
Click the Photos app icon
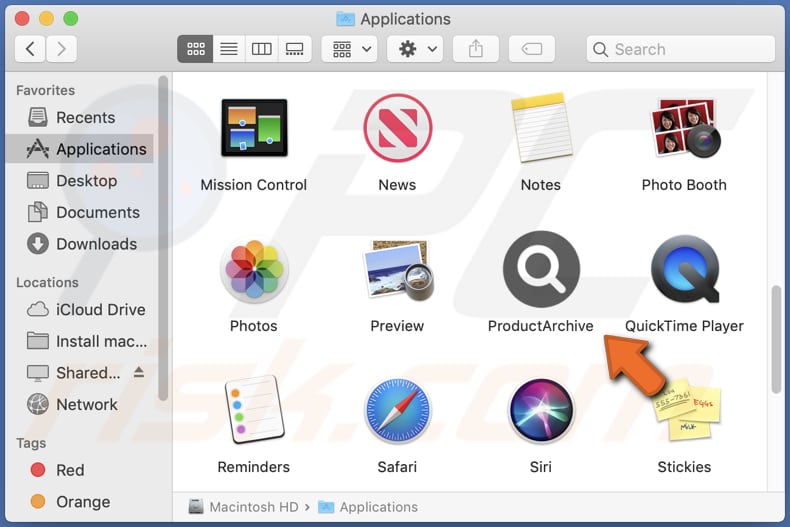click(x=254, y=271)
